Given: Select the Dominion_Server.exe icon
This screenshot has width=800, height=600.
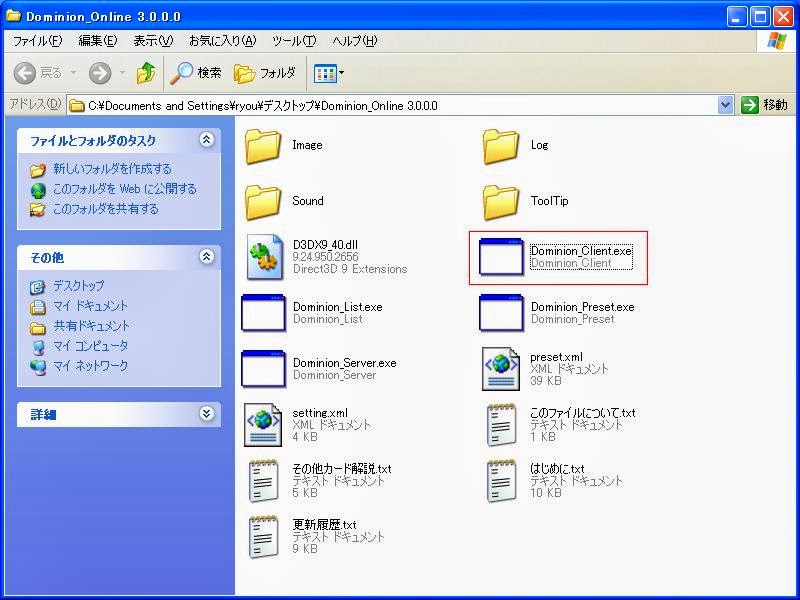Looking at the screenshot, I should click(263, 369).
